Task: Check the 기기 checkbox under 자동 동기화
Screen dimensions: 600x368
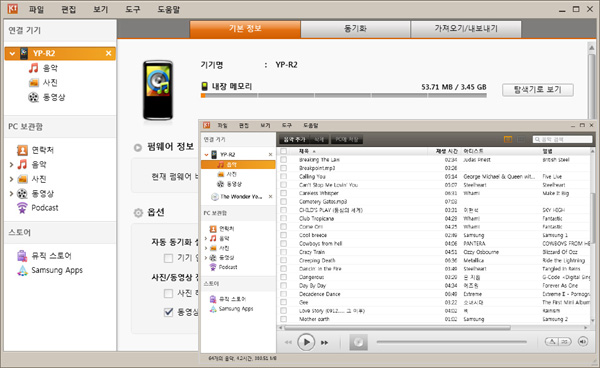Action: 168,258
